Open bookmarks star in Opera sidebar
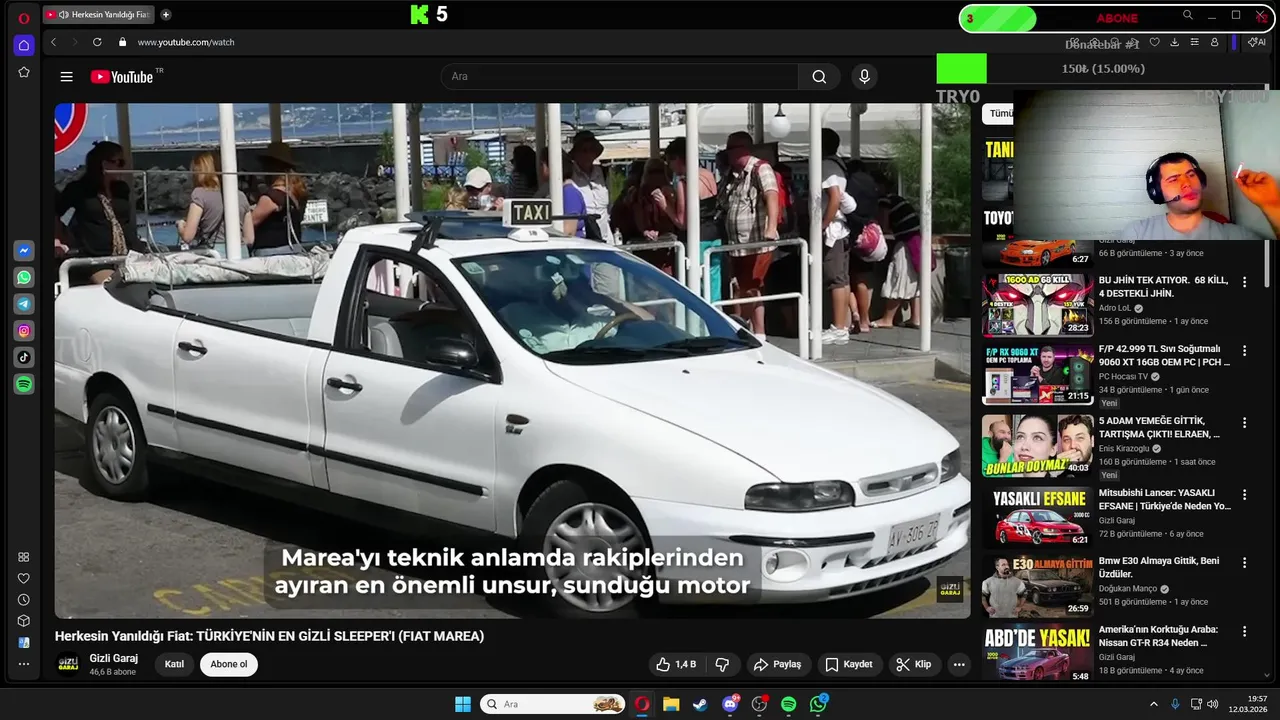 pos(24,72)
